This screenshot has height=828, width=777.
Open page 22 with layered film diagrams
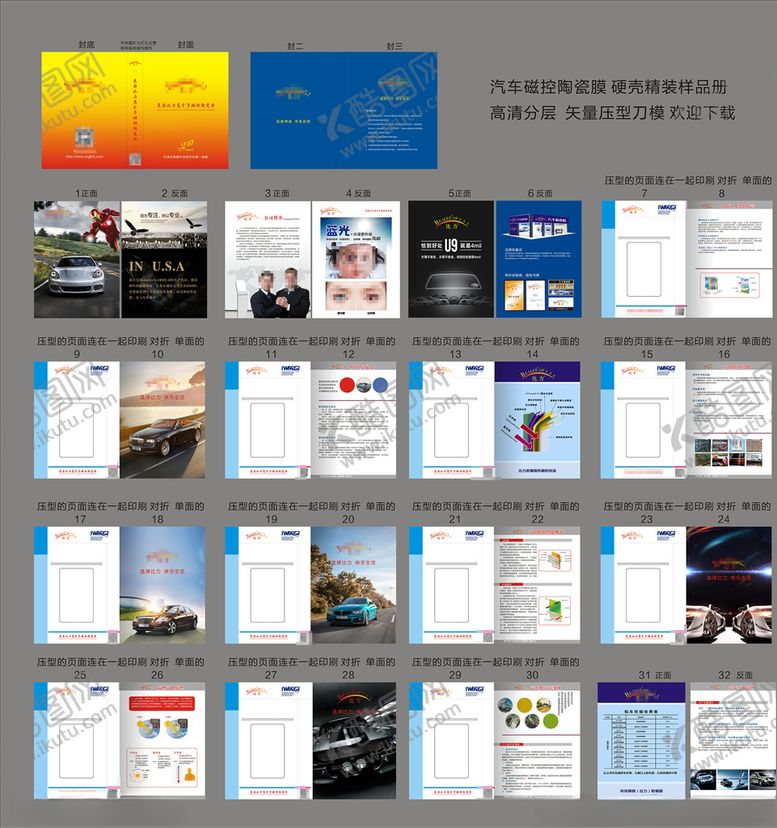(x=538, y=585)
